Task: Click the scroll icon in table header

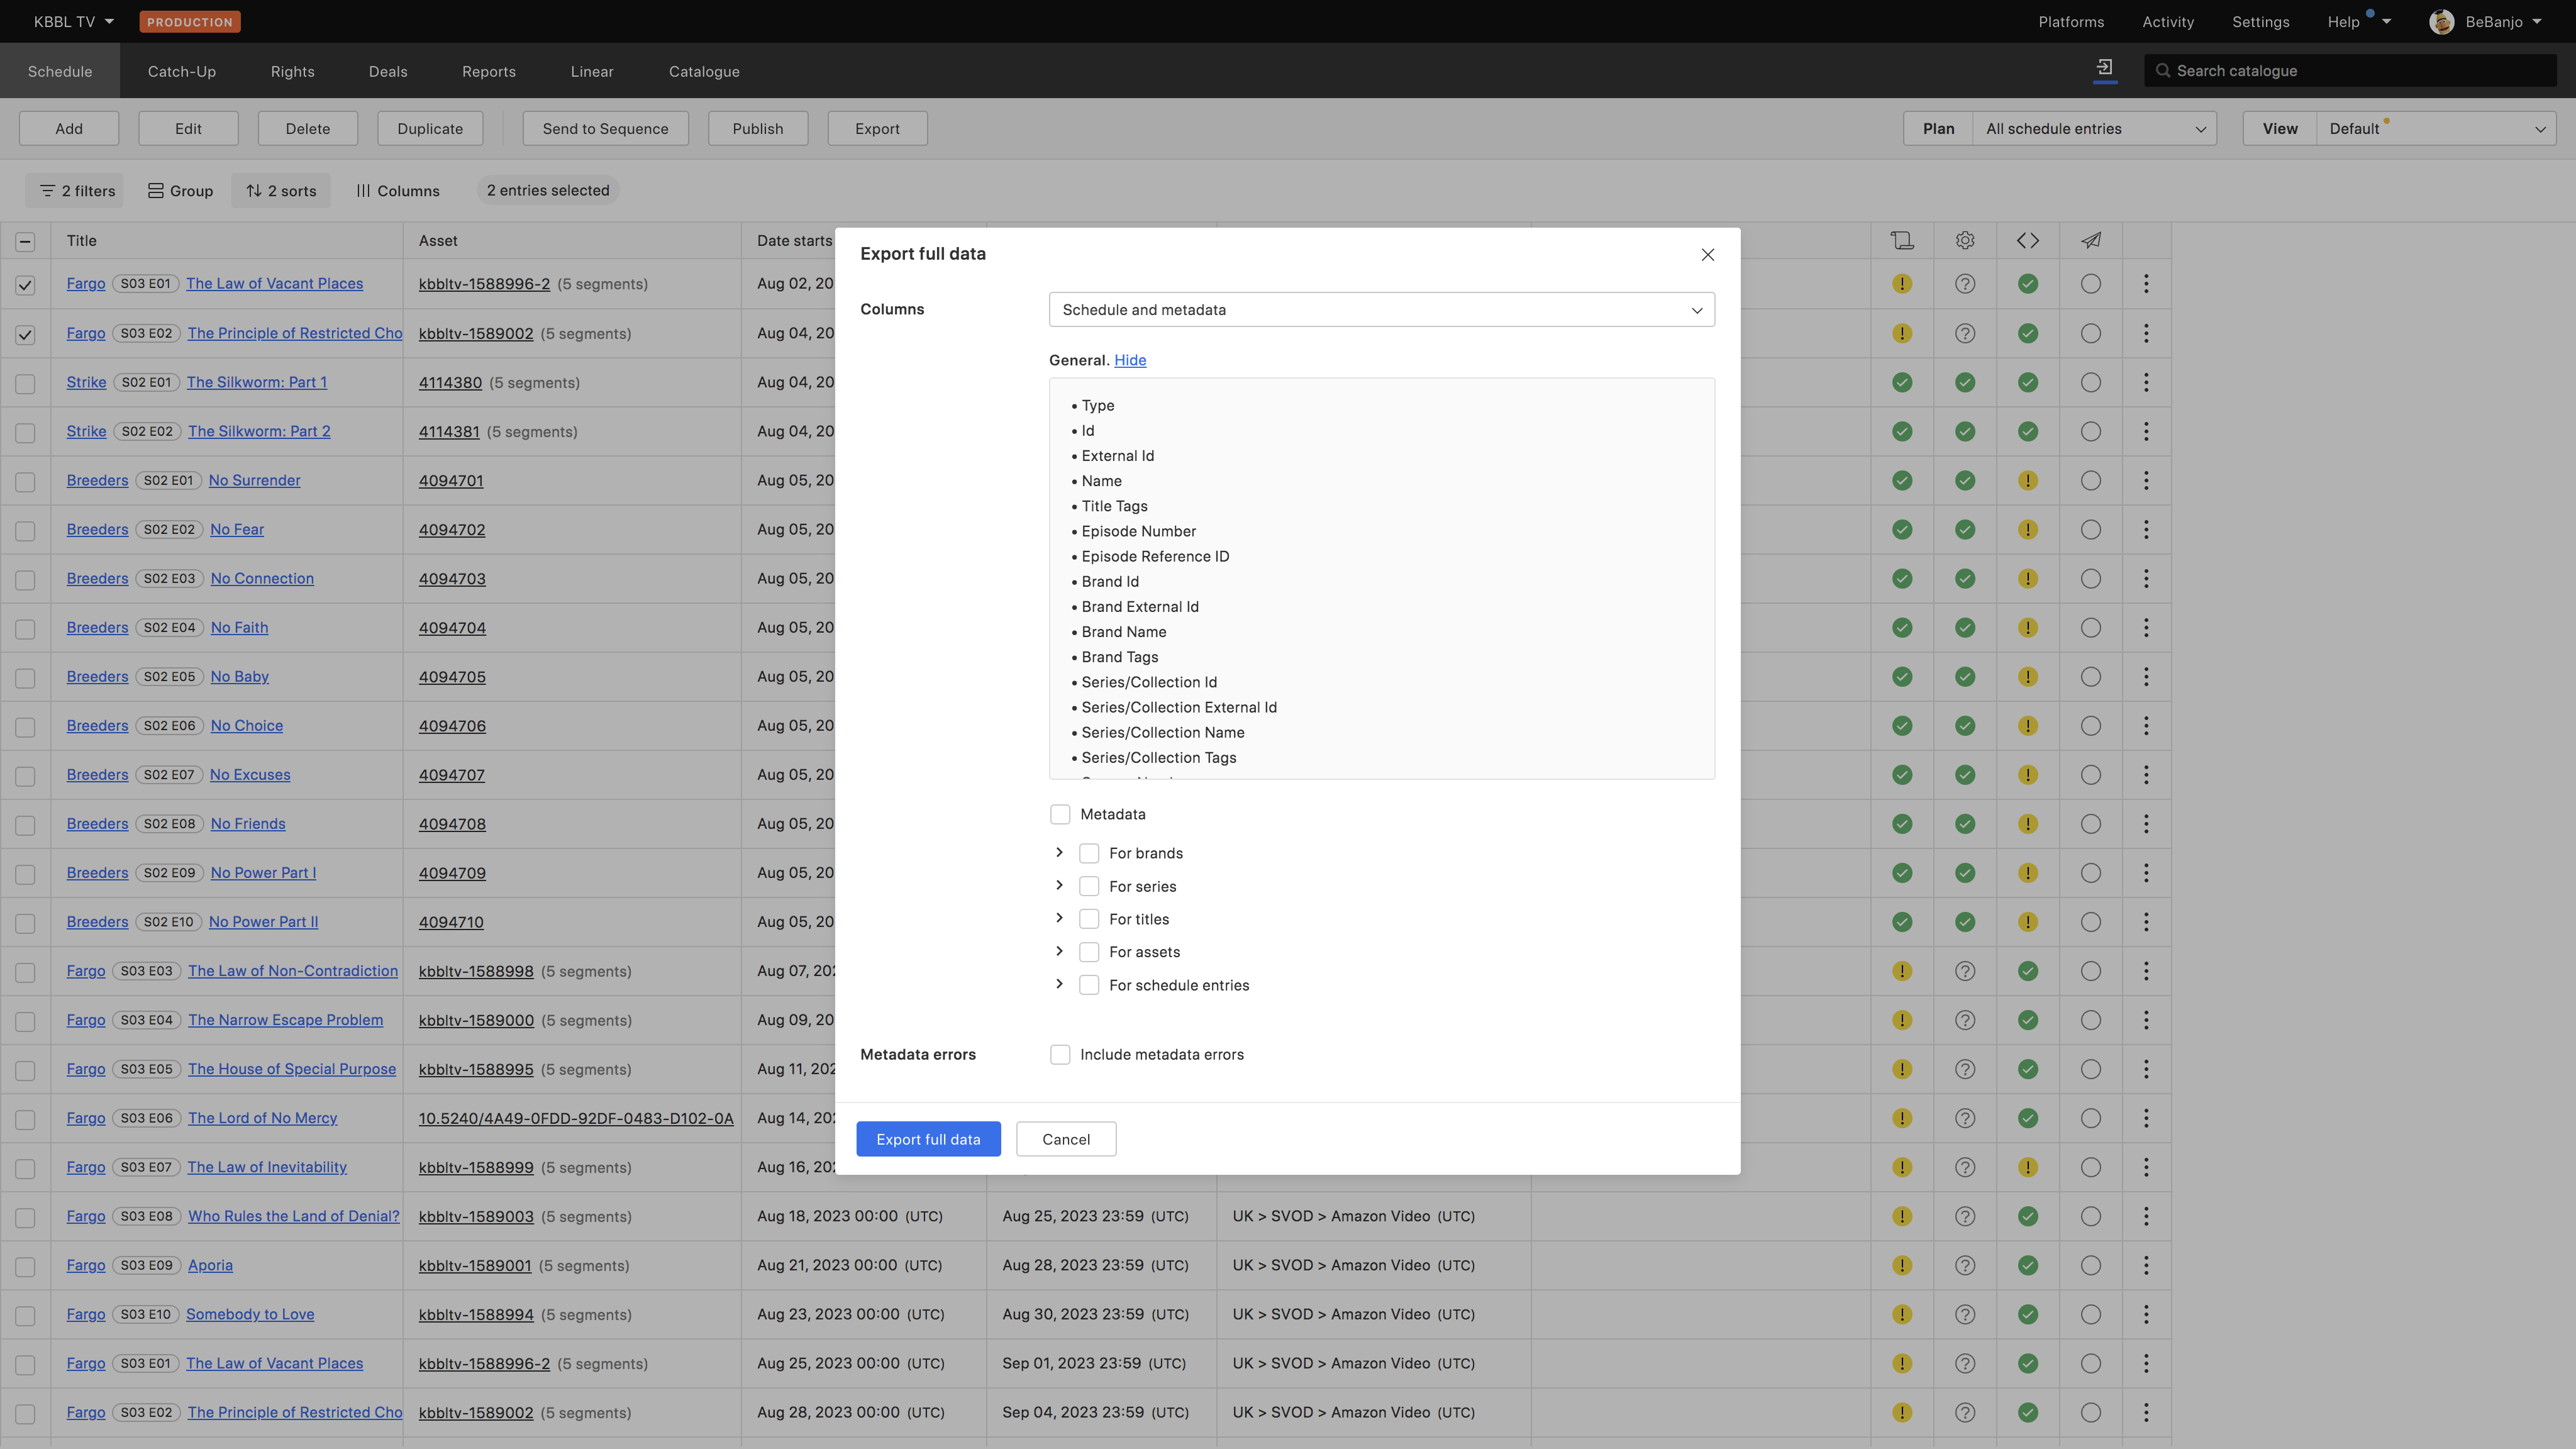Action: point(1901,240)
